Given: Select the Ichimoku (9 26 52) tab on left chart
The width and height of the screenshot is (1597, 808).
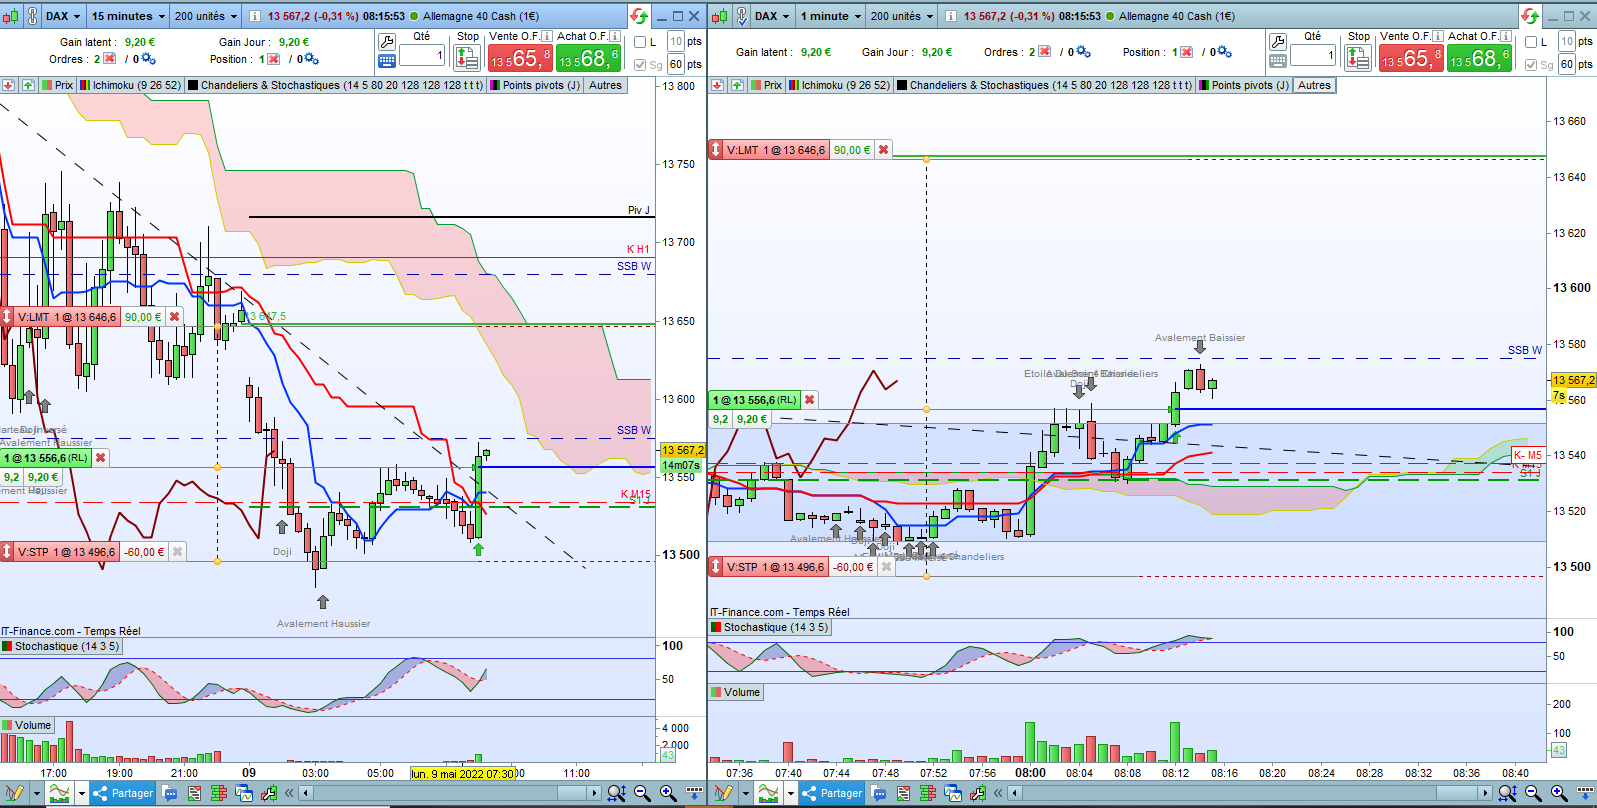Looking at the screenshot, I should tap(131, 85).
